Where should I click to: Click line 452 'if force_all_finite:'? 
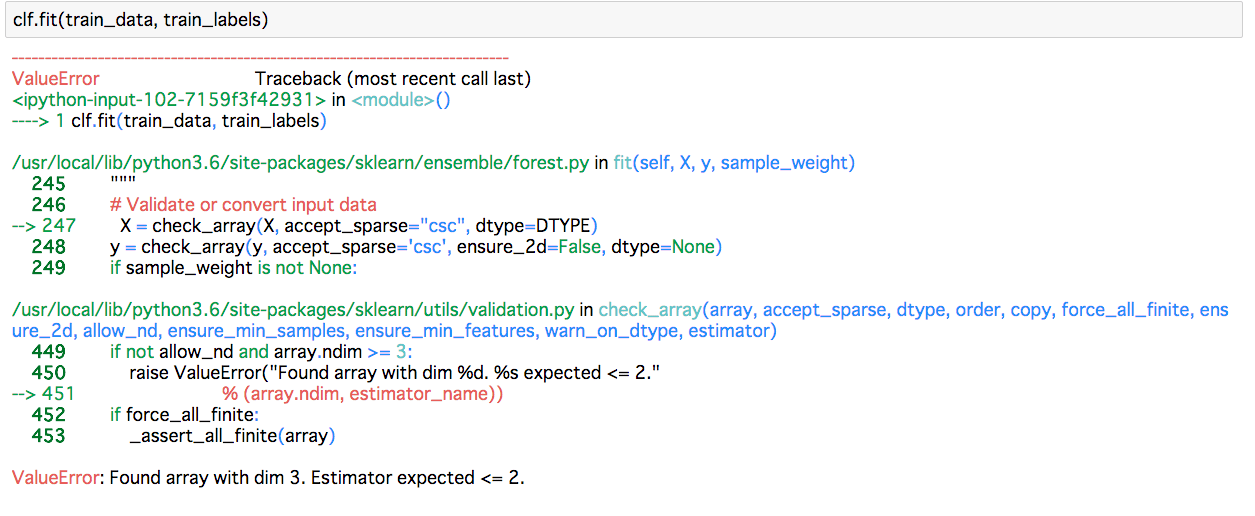click(184, 415)
